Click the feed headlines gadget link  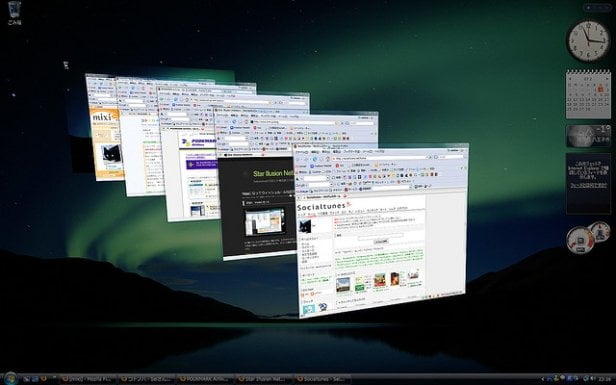click(x=588, y=185)
